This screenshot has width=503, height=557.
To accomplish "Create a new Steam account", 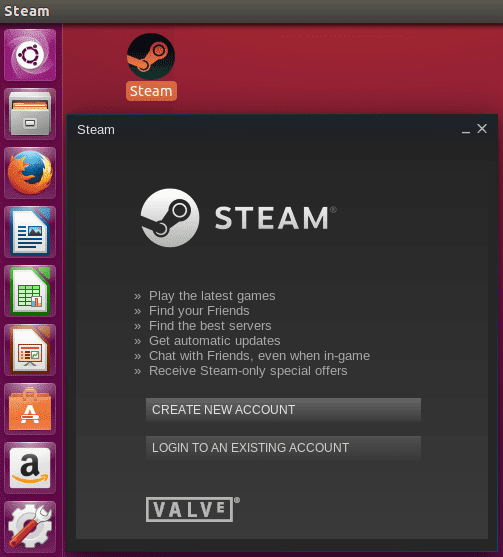I will pyautogui.click(x=283, y=410).
